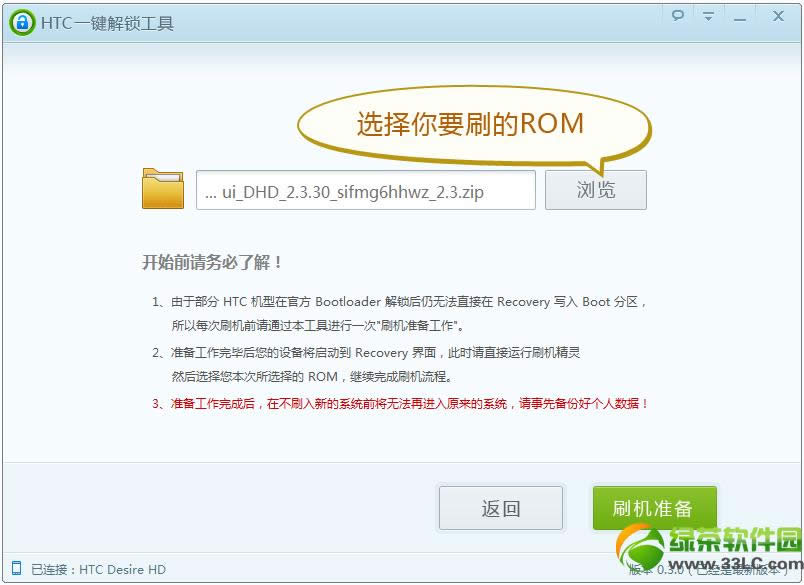Minimize the HTC unlock tool window

tap(739, 18)
